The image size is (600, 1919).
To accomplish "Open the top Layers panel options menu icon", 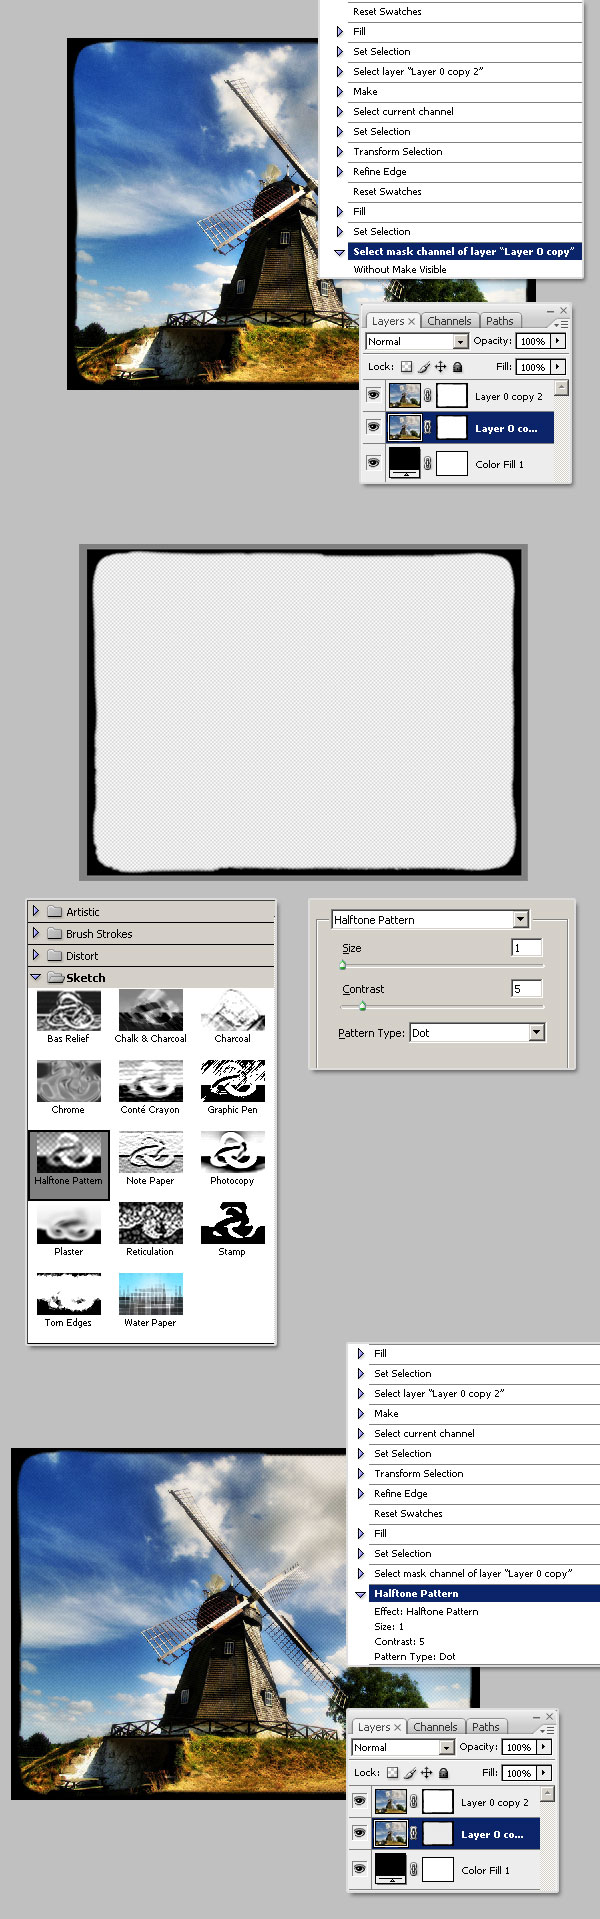I will 563,324.
